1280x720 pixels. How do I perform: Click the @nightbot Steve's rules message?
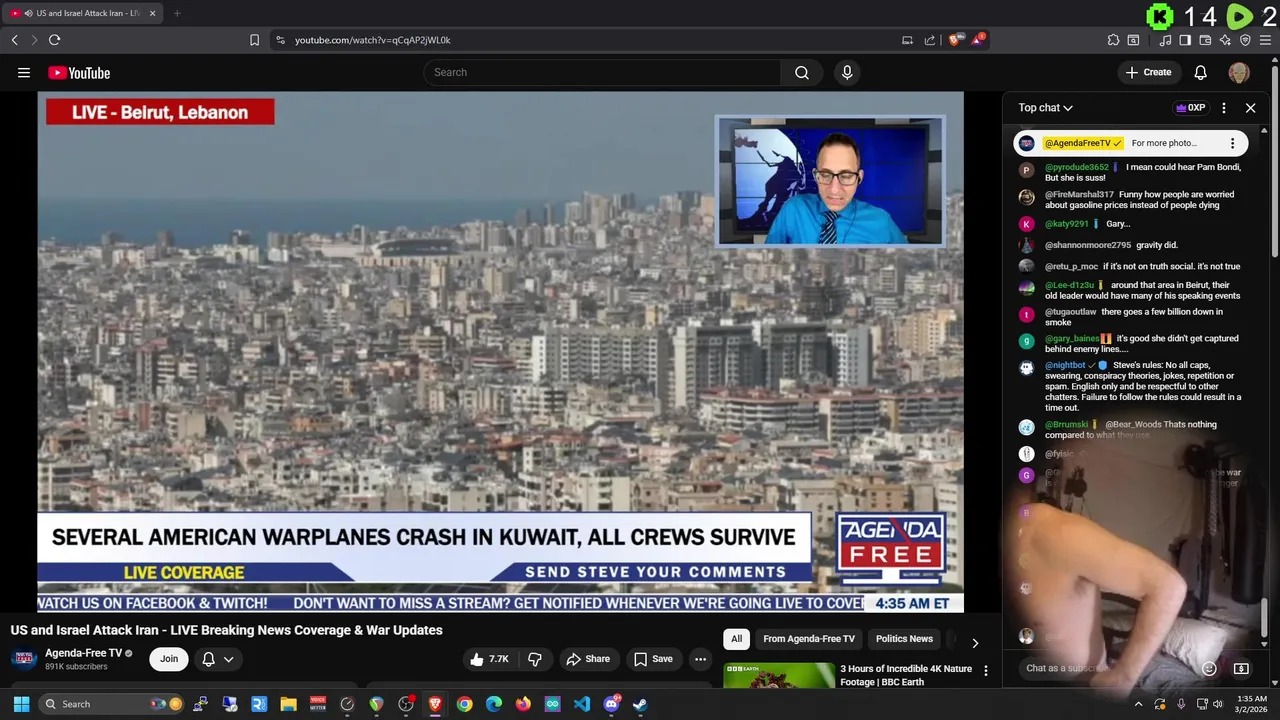1135,387
